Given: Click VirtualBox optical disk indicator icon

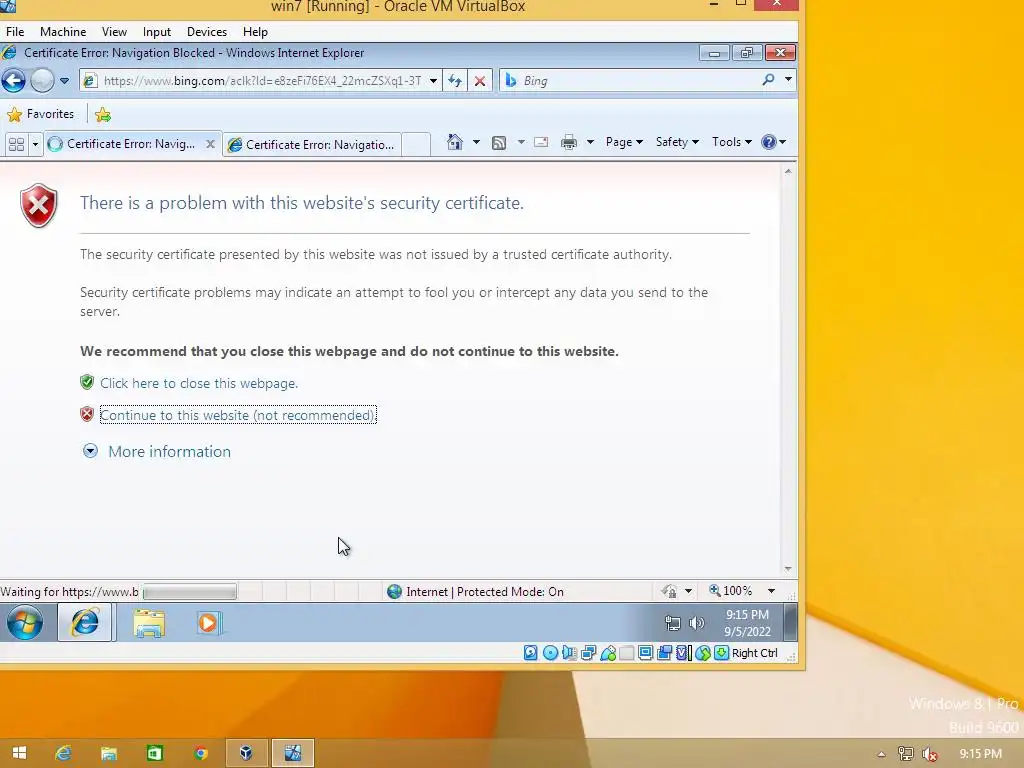Looking at the screenshot, I should pyautogui.click(x=551, y=653).
